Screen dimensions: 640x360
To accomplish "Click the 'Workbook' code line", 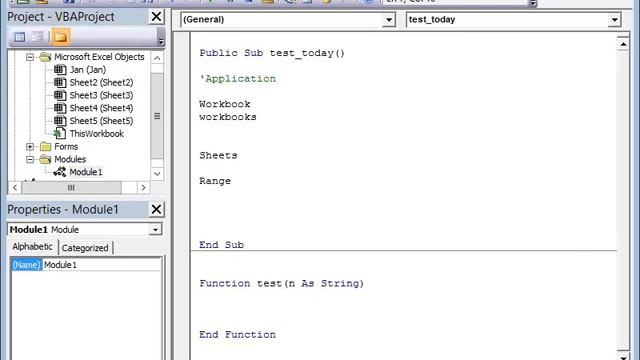I will [x=225, y=104].
